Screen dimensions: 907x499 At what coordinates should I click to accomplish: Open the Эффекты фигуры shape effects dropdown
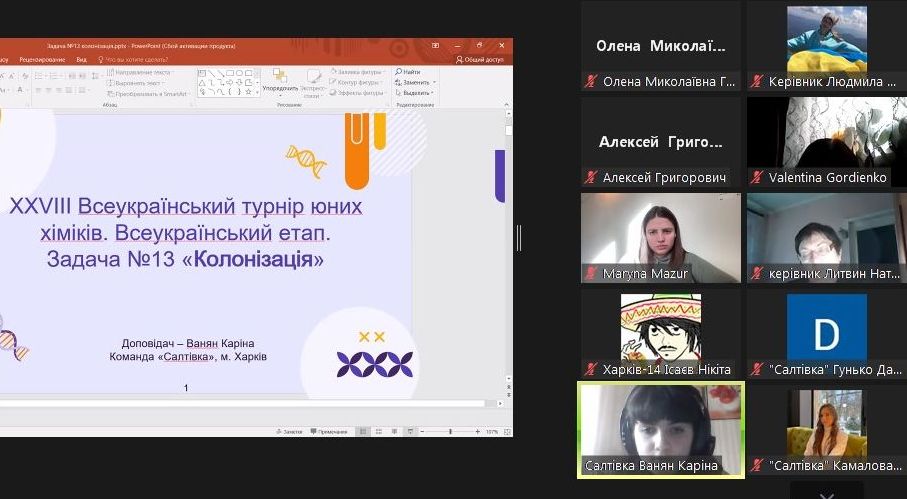[x=357, y=93]
